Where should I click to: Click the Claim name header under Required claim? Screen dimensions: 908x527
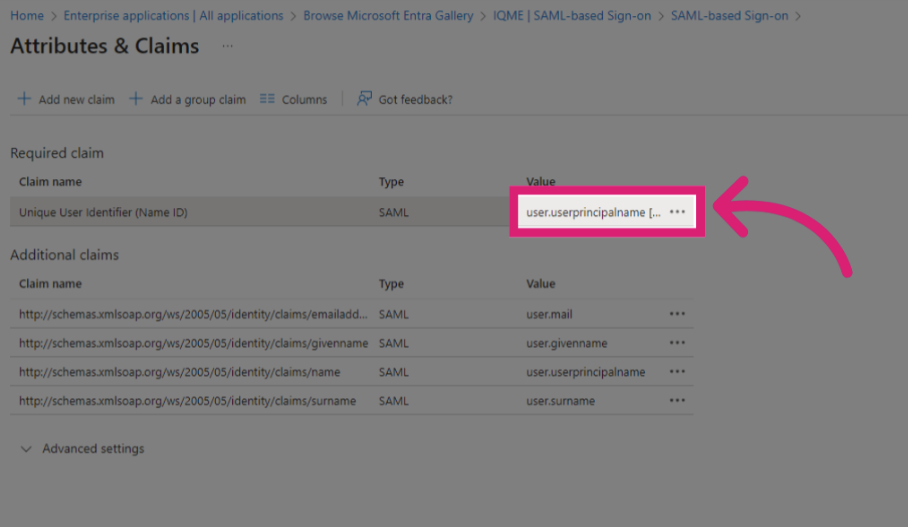coord(50,181)
